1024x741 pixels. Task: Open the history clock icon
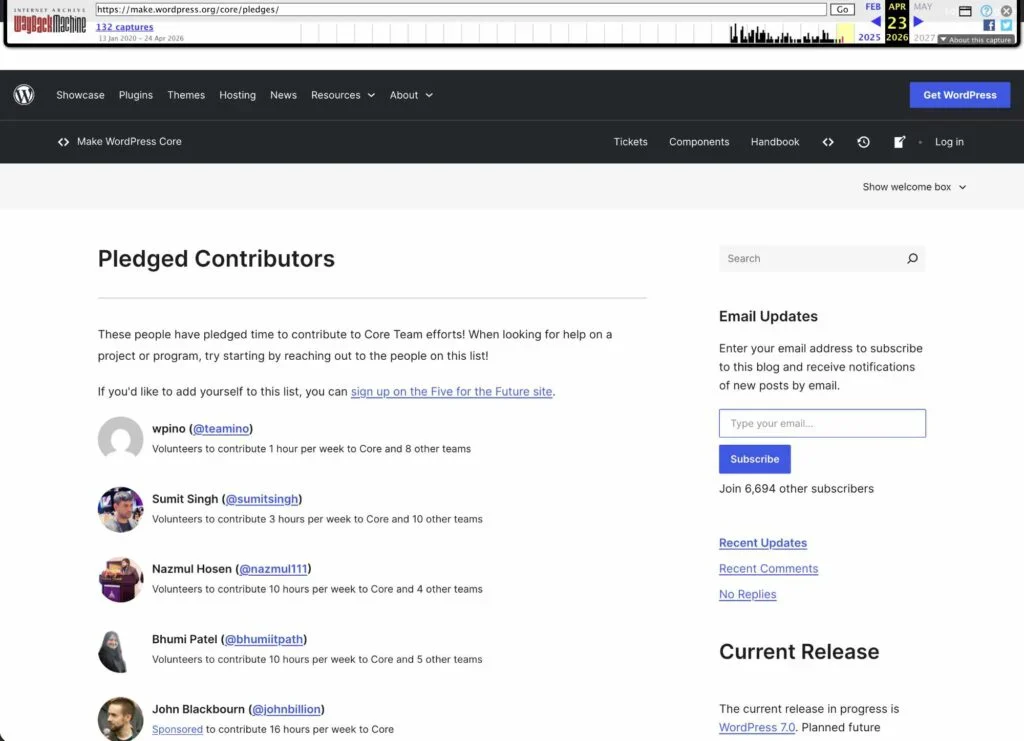pos(863,142)
